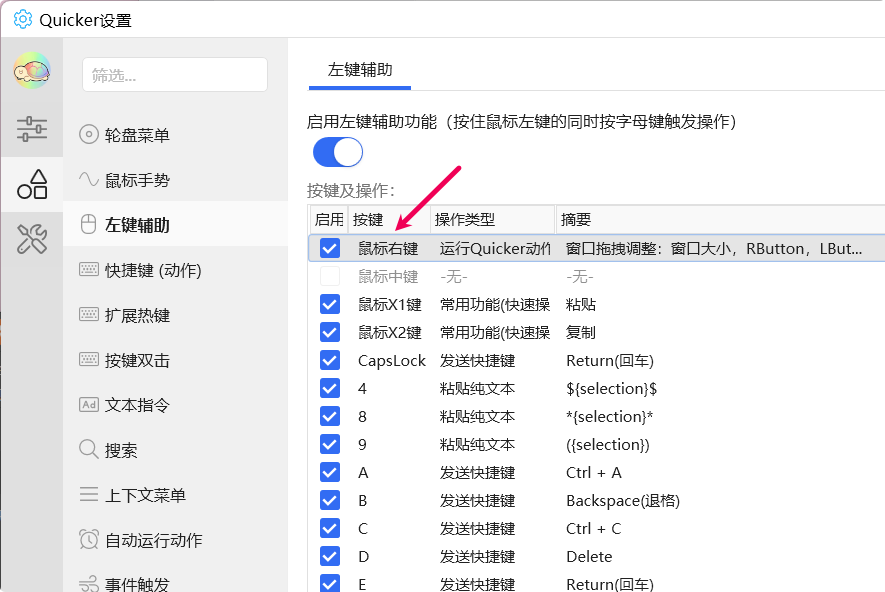The image size is (885, 592).
Task: Click 运行Quicker动作 operation type cell
Action: coord(495,248)
